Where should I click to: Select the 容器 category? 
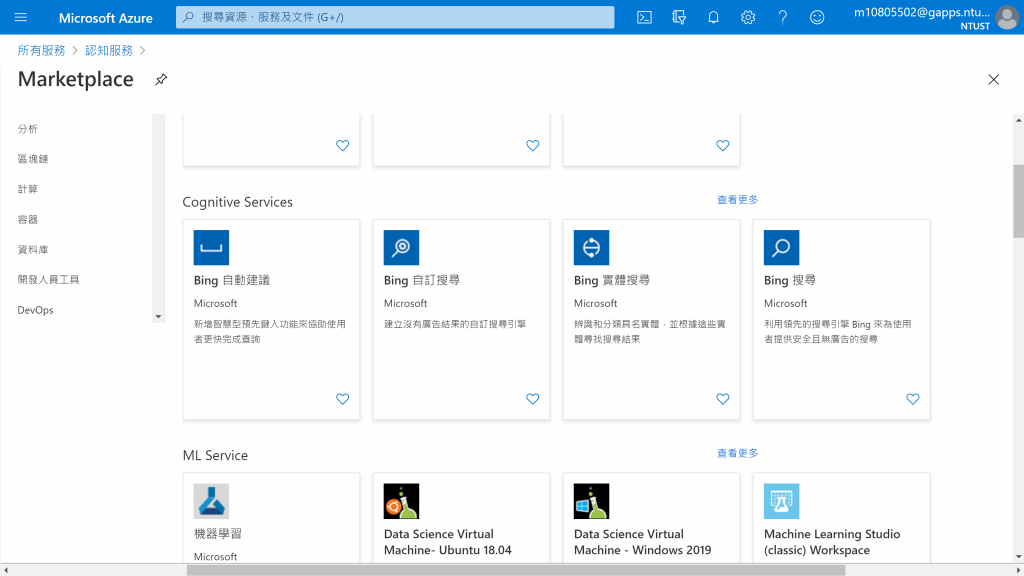[27, 219]
